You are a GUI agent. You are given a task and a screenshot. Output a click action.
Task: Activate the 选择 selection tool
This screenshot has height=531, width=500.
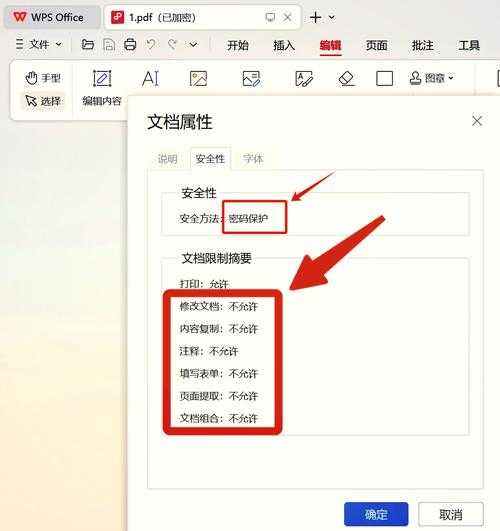click(x=43, y=101)
